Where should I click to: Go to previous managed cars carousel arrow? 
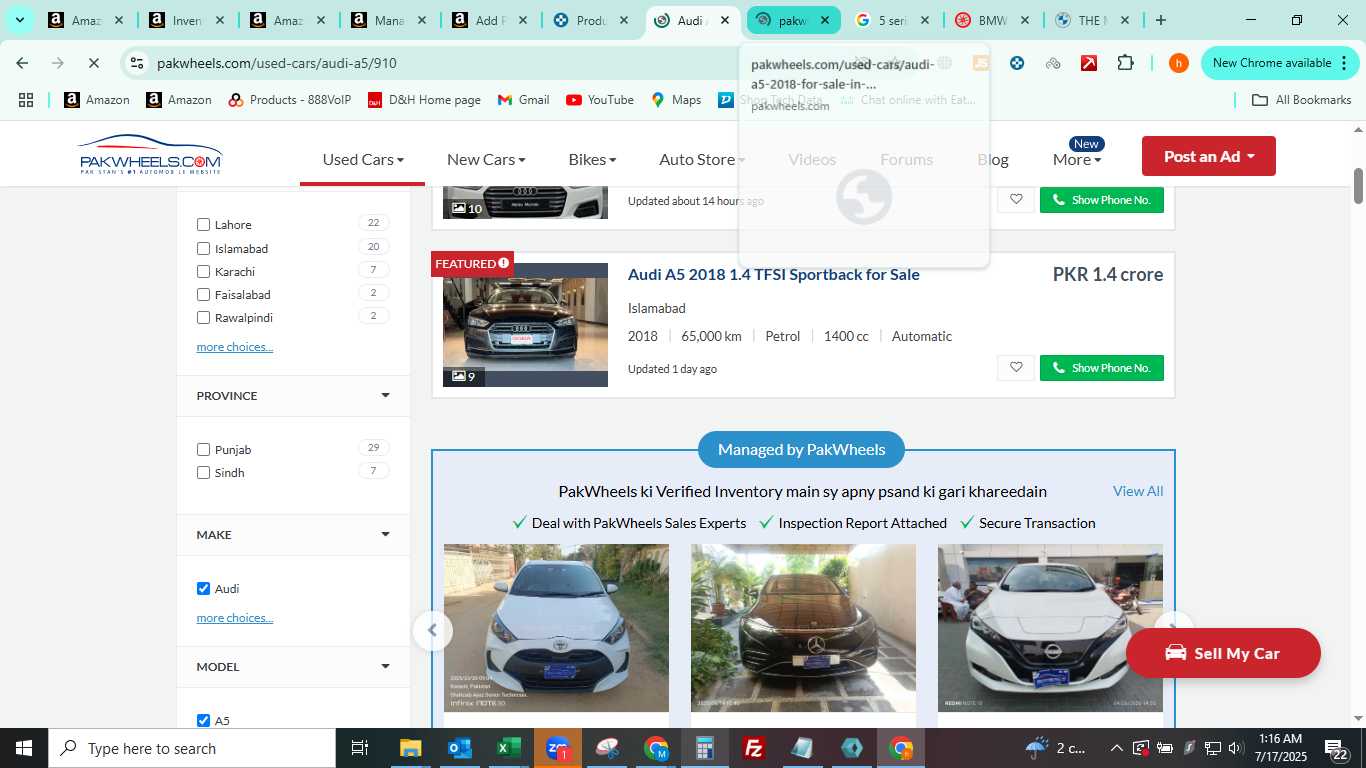[x=432, y=630]
